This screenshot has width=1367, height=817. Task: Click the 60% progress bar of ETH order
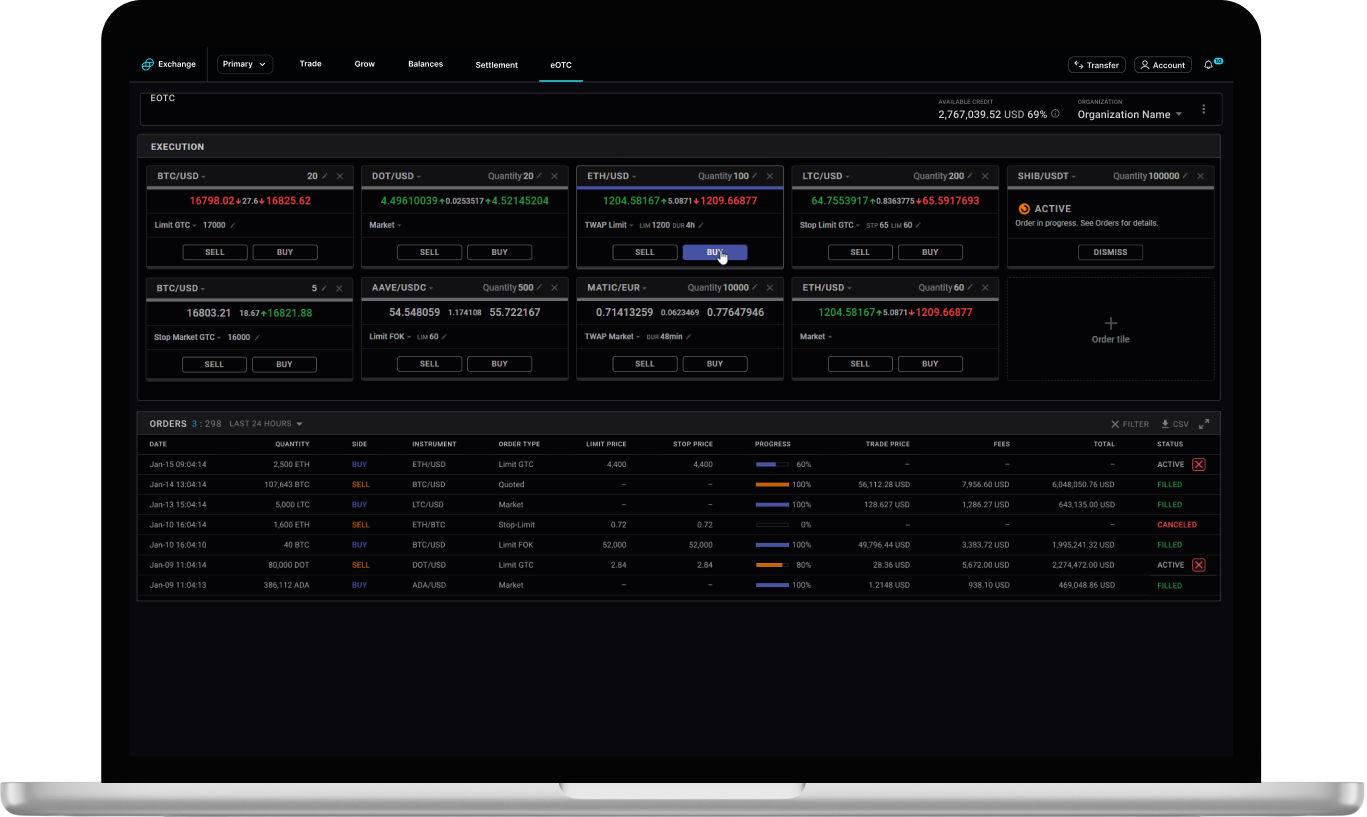coord(772,465)
